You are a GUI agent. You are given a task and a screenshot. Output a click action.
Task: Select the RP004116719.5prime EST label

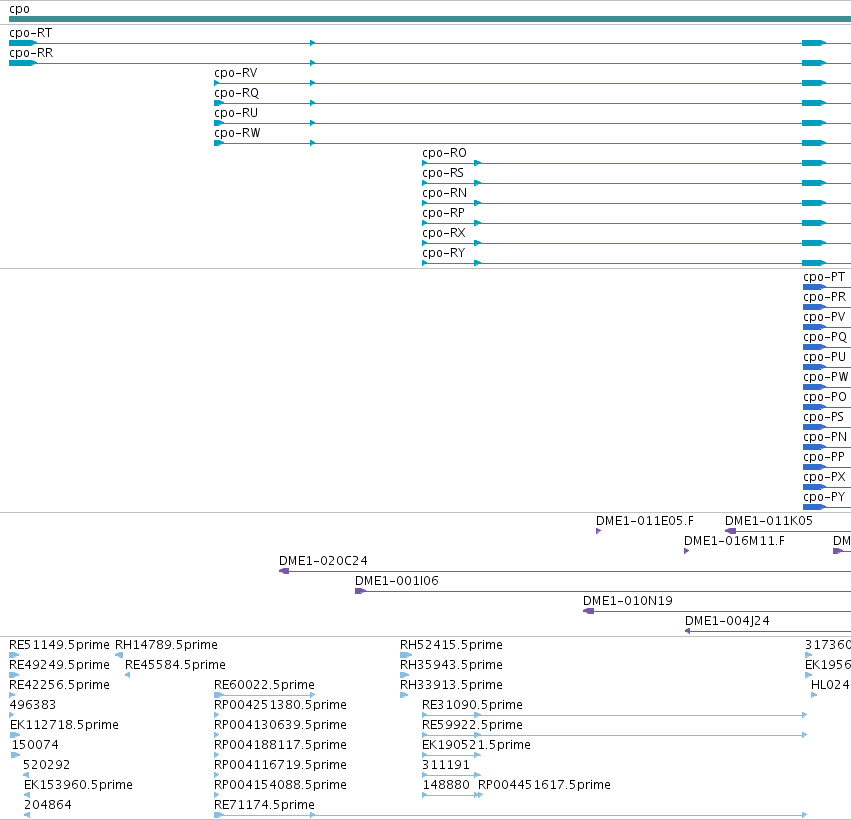tap(281, 766)
